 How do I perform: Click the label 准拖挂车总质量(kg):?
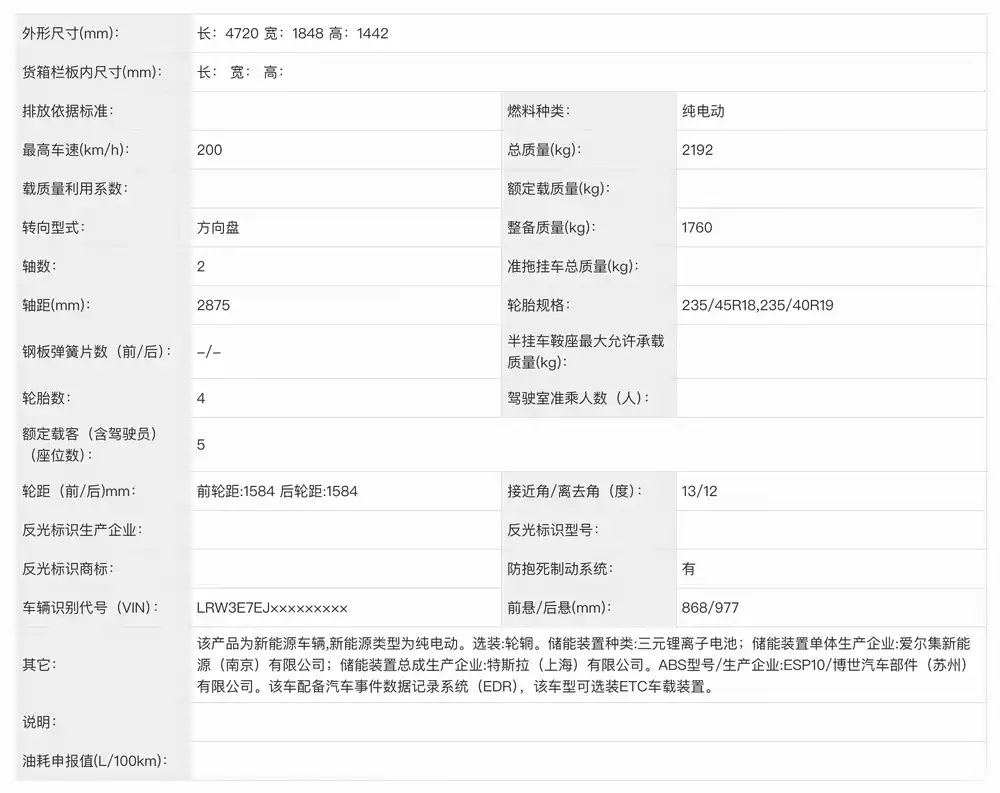(x=573, y=267)
